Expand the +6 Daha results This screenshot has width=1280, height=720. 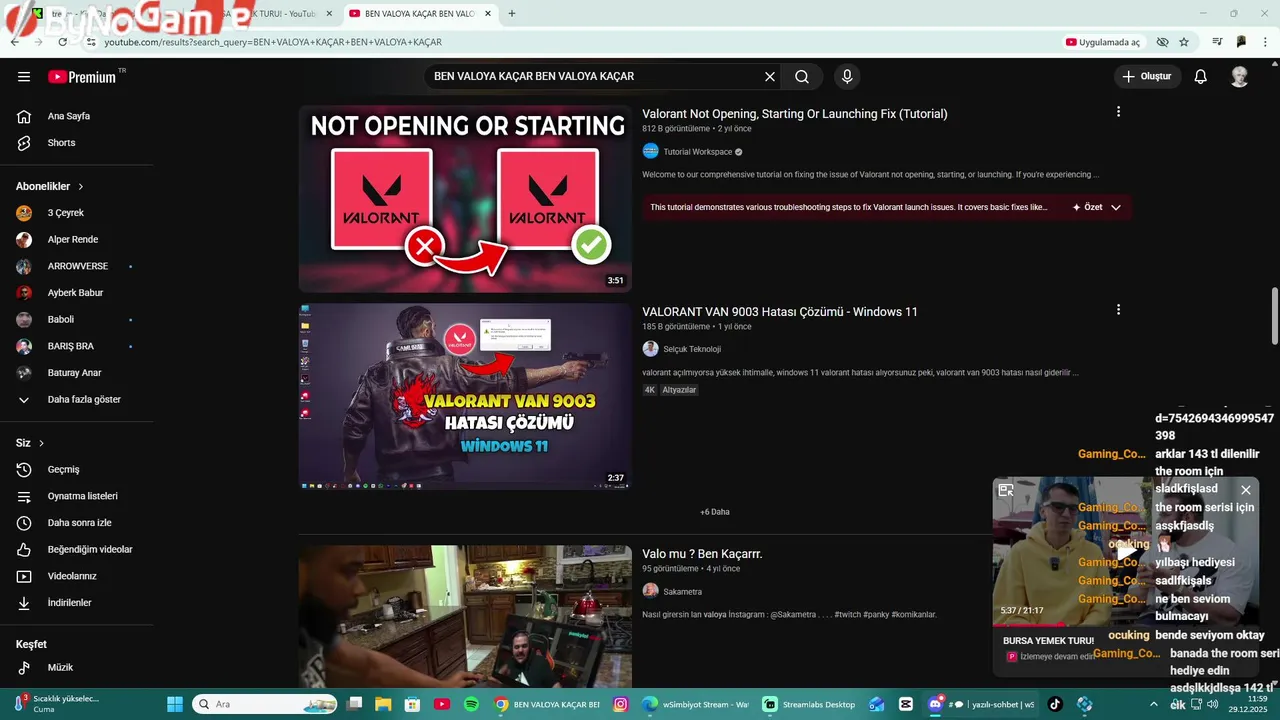(714, 512)
